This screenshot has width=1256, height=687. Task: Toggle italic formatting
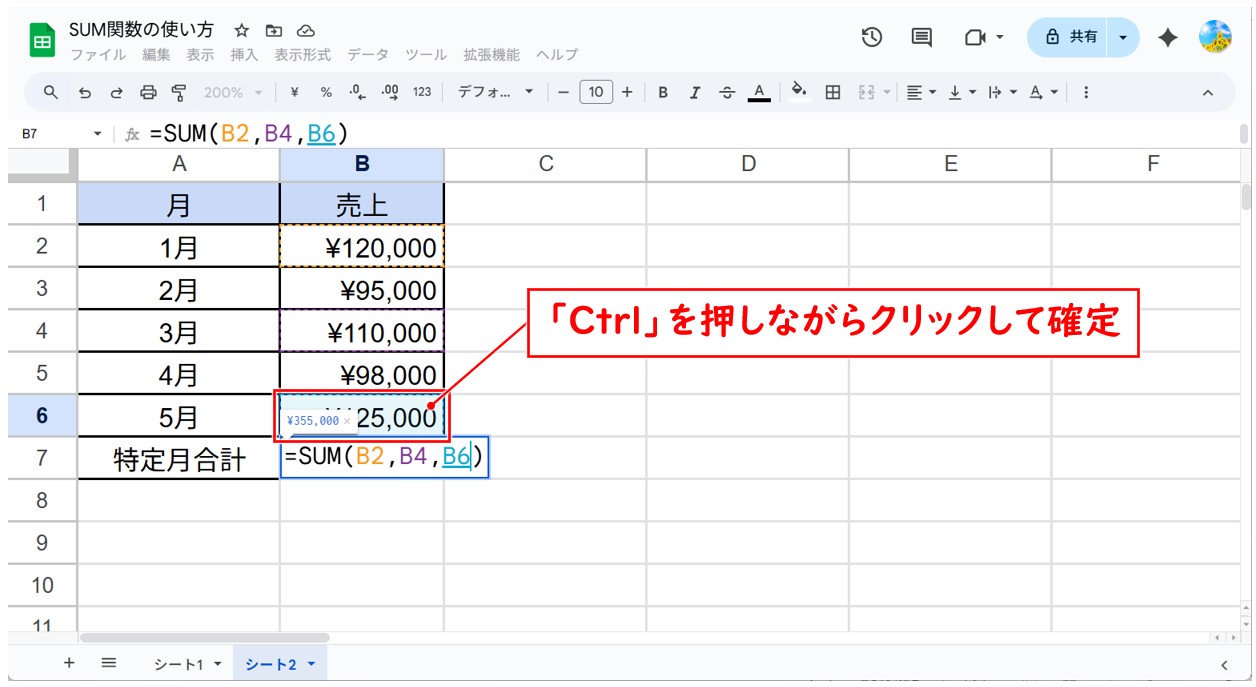[694, 92]
